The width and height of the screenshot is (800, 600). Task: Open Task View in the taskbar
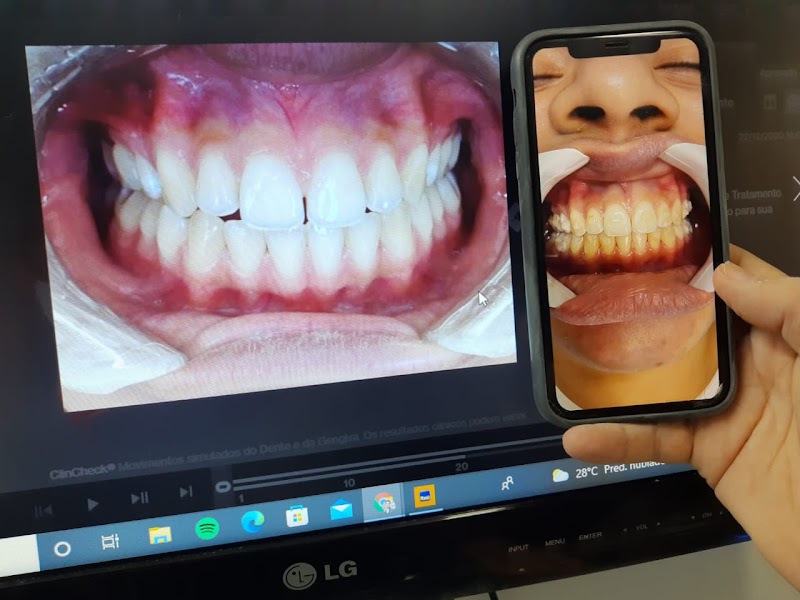(x=108, y=540)
